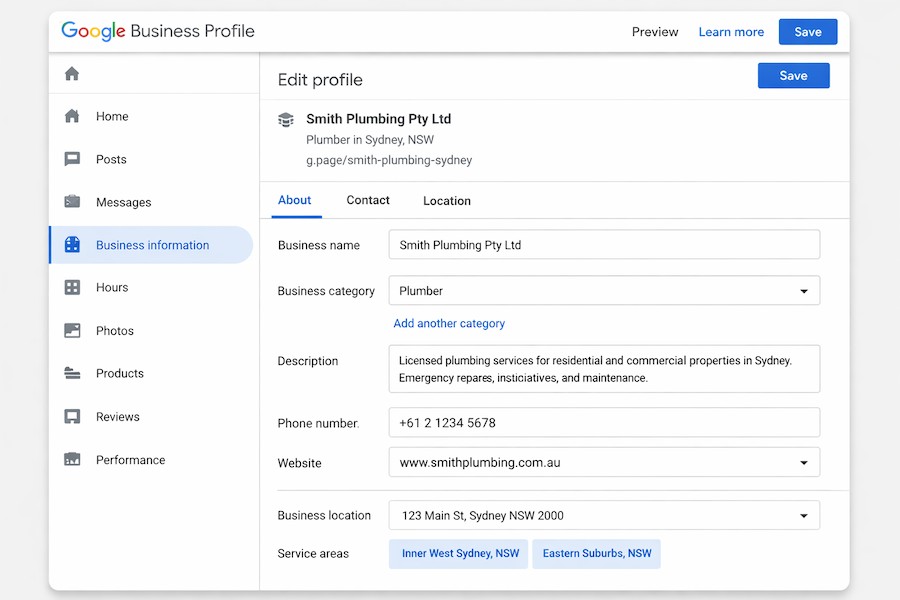The width and height of the screenshot is (900, 600).
Task: Open the Learn more link
Action: [731, 32]
